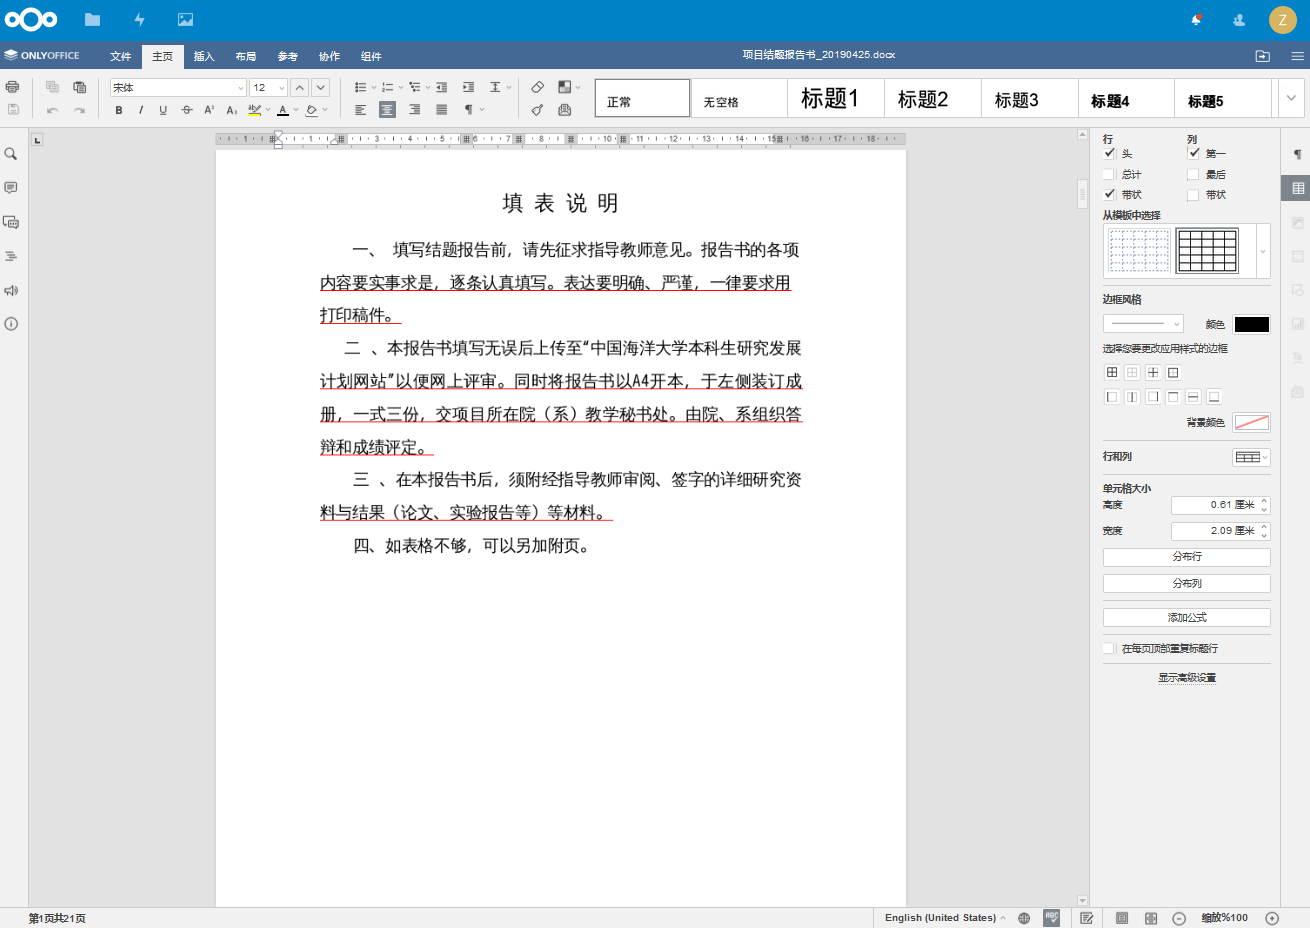Zoom out using minus button
Viewport: 1310px width, 928px height.
coord(1179,918)
